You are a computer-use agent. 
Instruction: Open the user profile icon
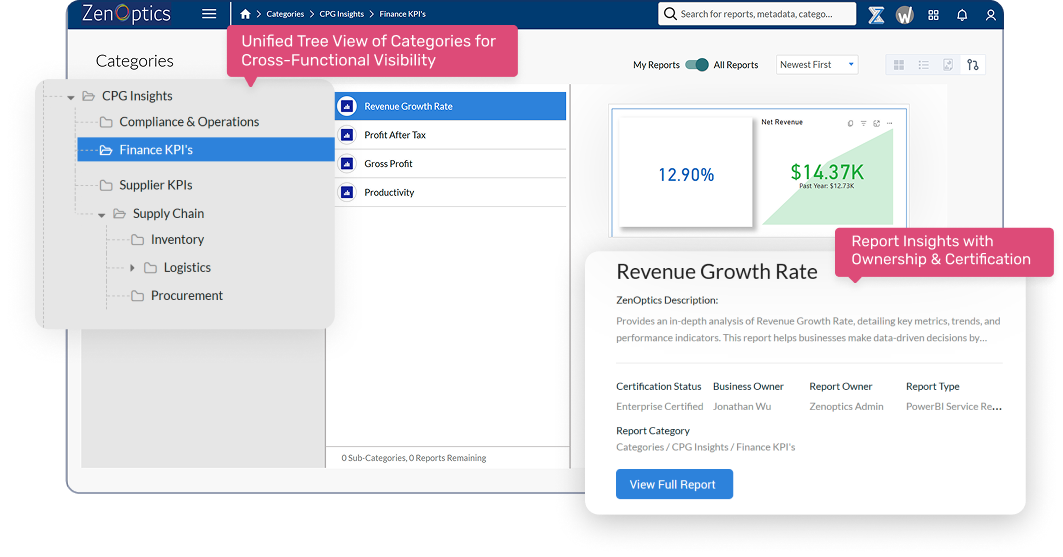tap(991, 15)
